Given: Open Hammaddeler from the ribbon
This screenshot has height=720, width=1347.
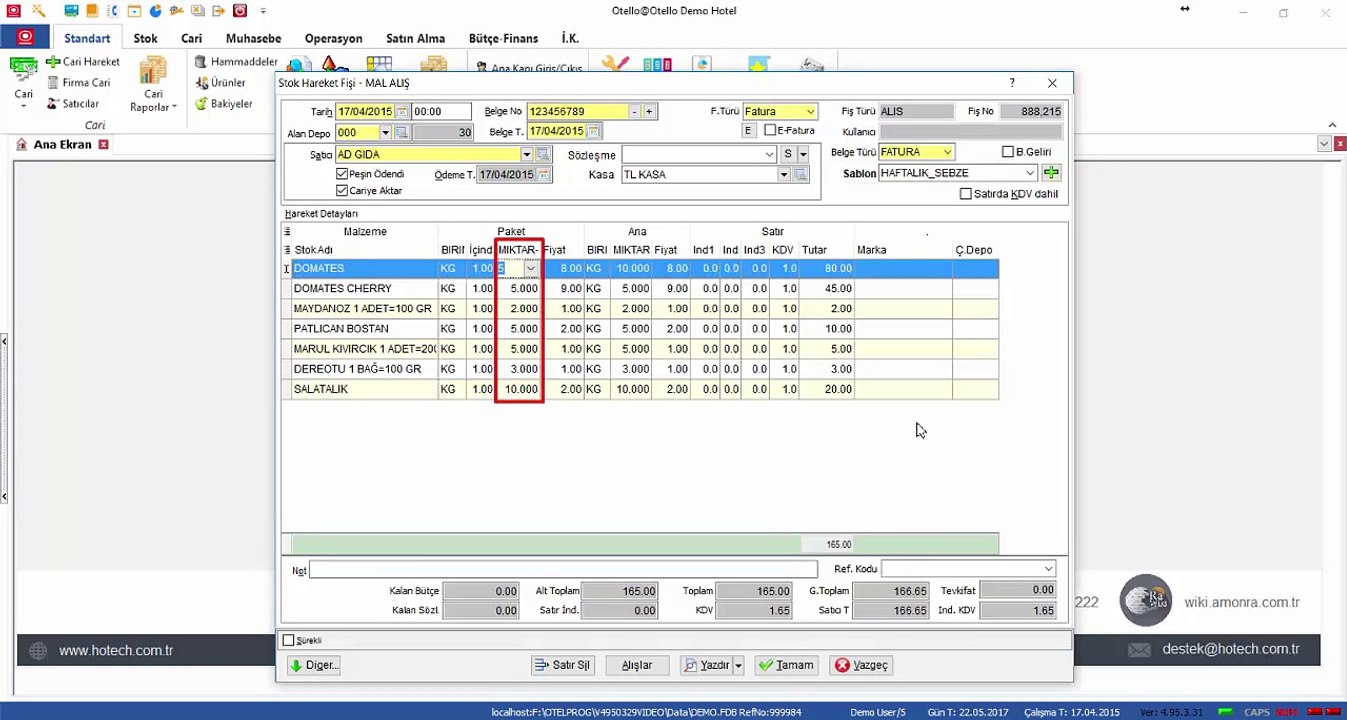Looking at the screenshot, I should 236,62.
